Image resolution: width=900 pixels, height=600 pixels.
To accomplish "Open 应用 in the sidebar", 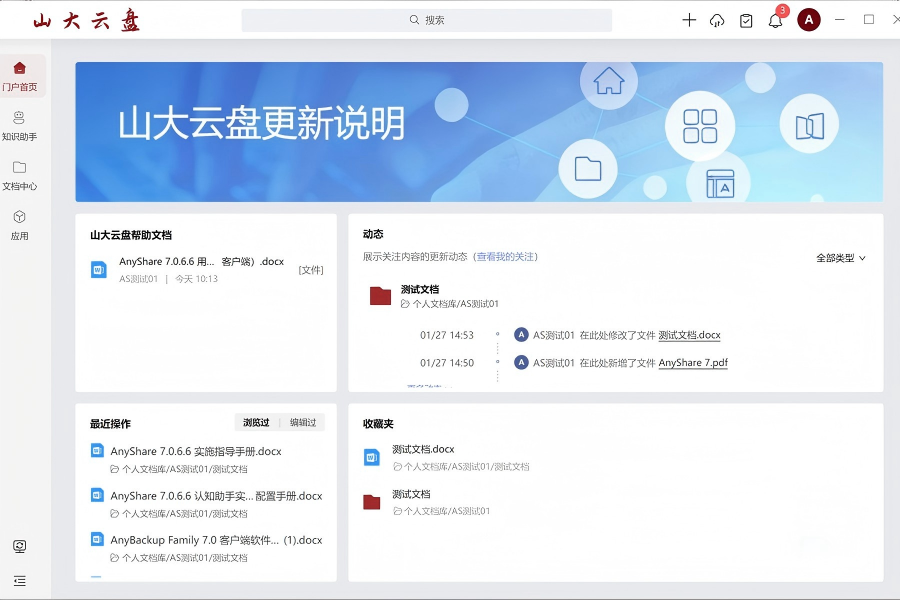I will pyautogui.click(x=20, y=225).
